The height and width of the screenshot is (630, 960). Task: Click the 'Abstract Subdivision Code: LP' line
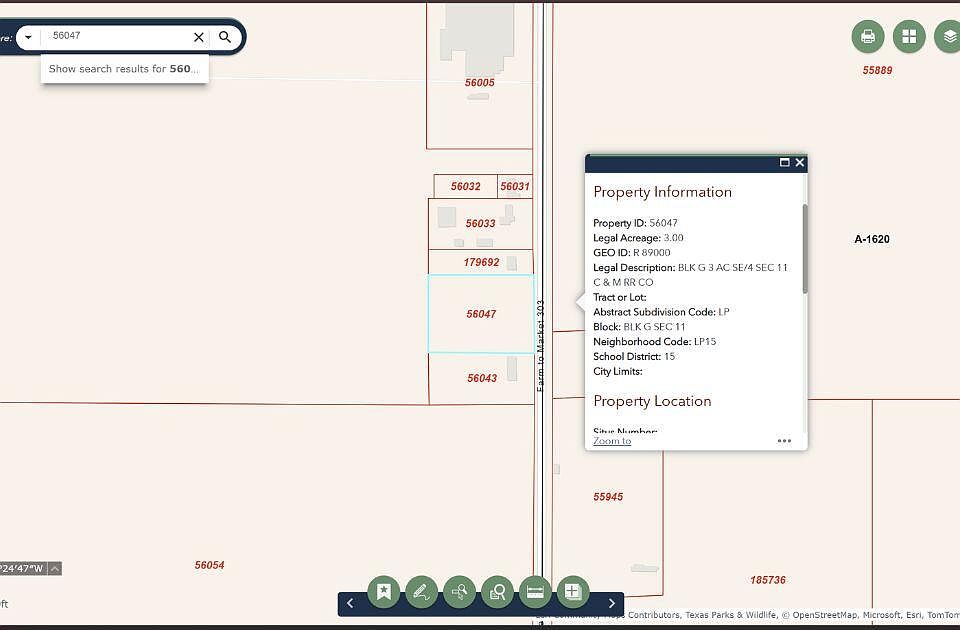point(661,312)
